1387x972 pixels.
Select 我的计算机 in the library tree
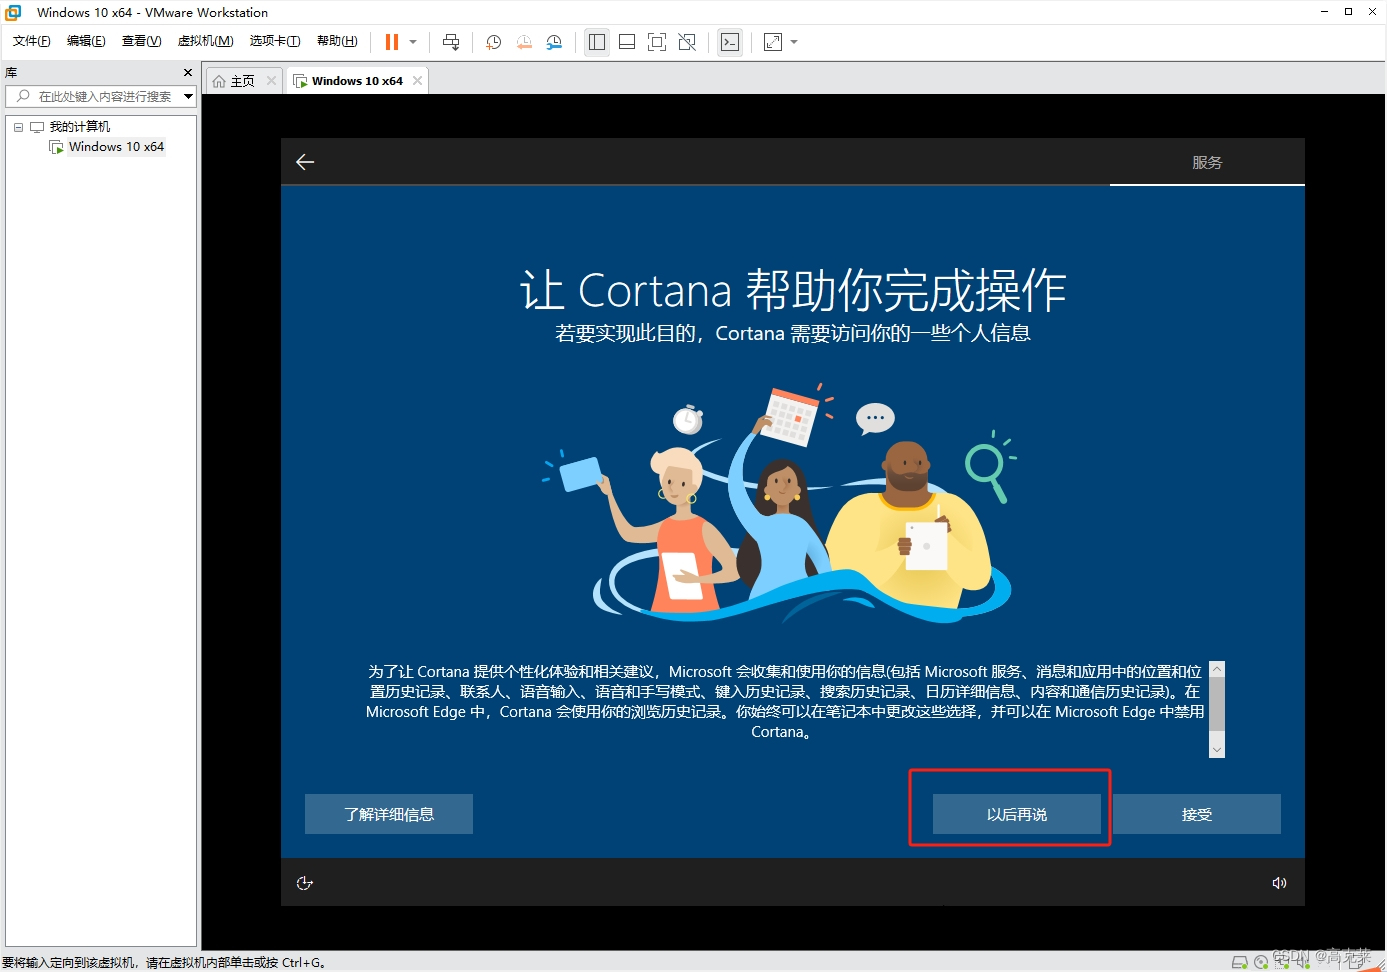tap(80, 127)
